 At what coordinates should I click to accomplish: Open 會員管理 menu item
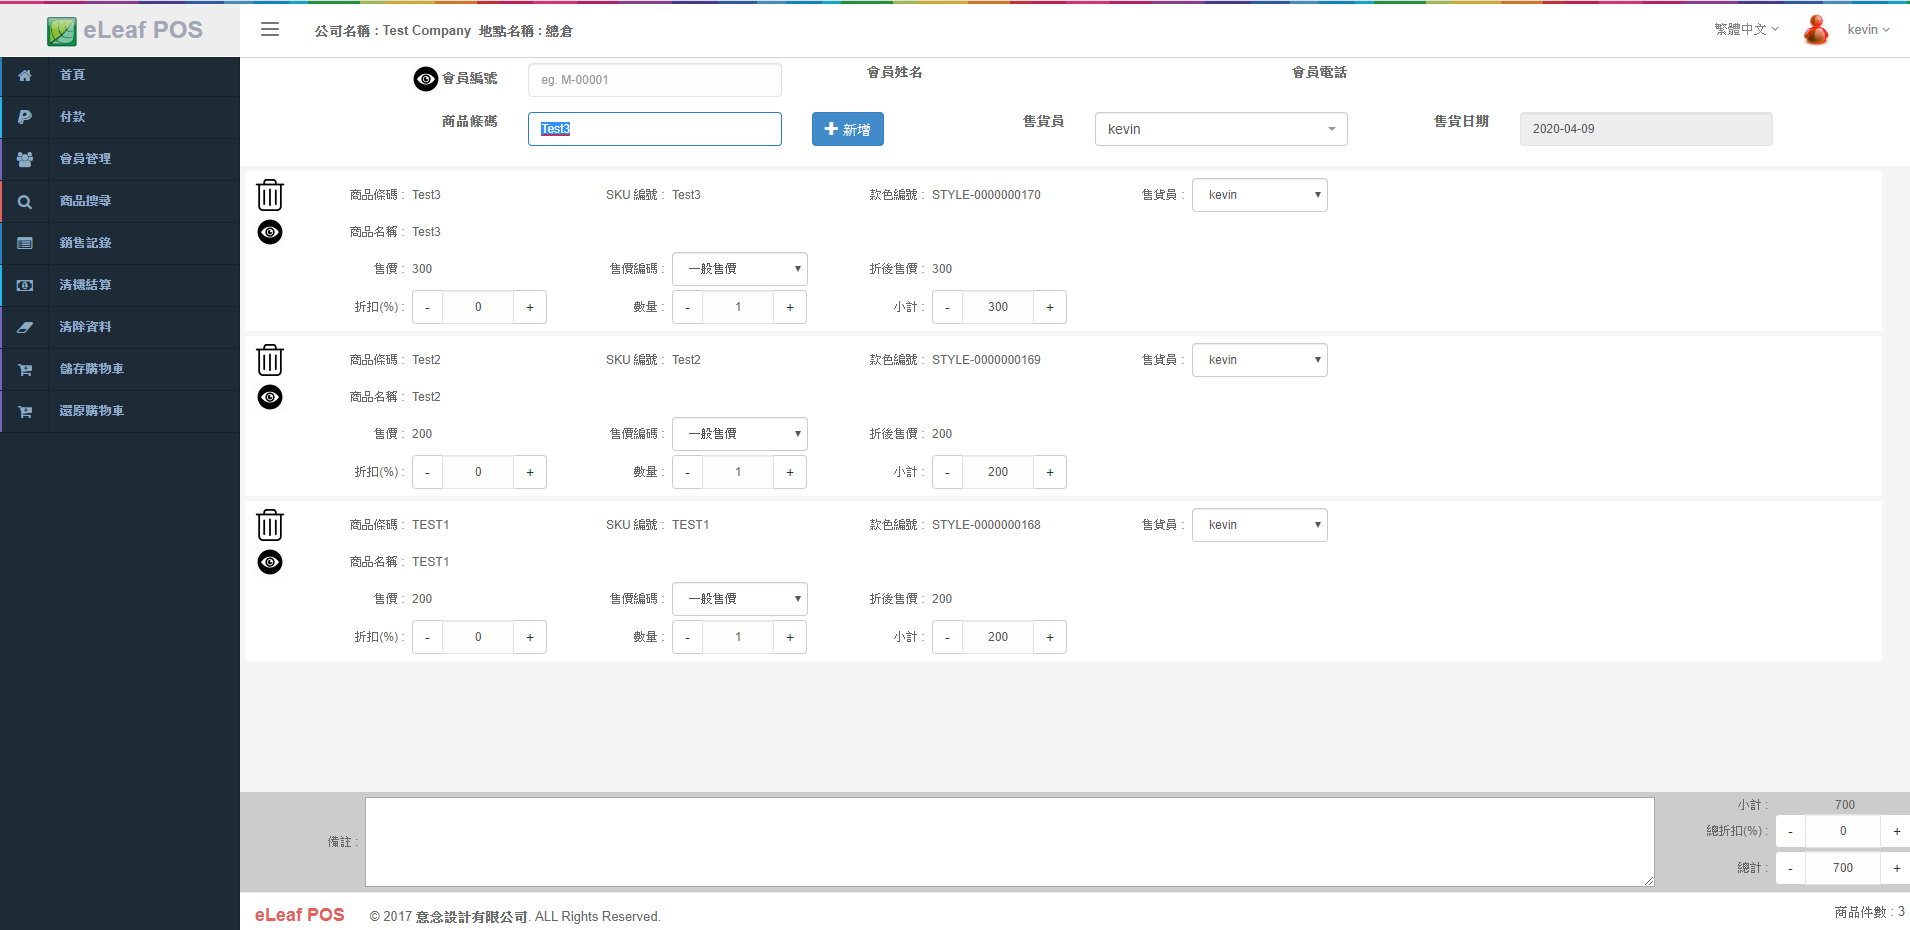[x=85, y=159]
